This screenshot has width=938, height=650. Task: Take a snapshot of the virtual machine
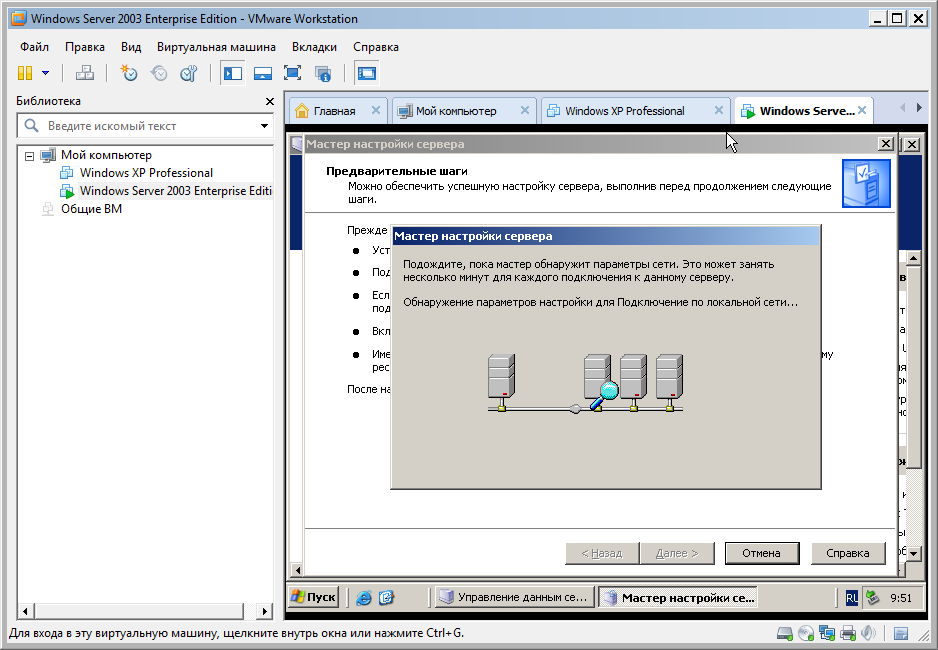pyautogui.click(x=129, y=74)
